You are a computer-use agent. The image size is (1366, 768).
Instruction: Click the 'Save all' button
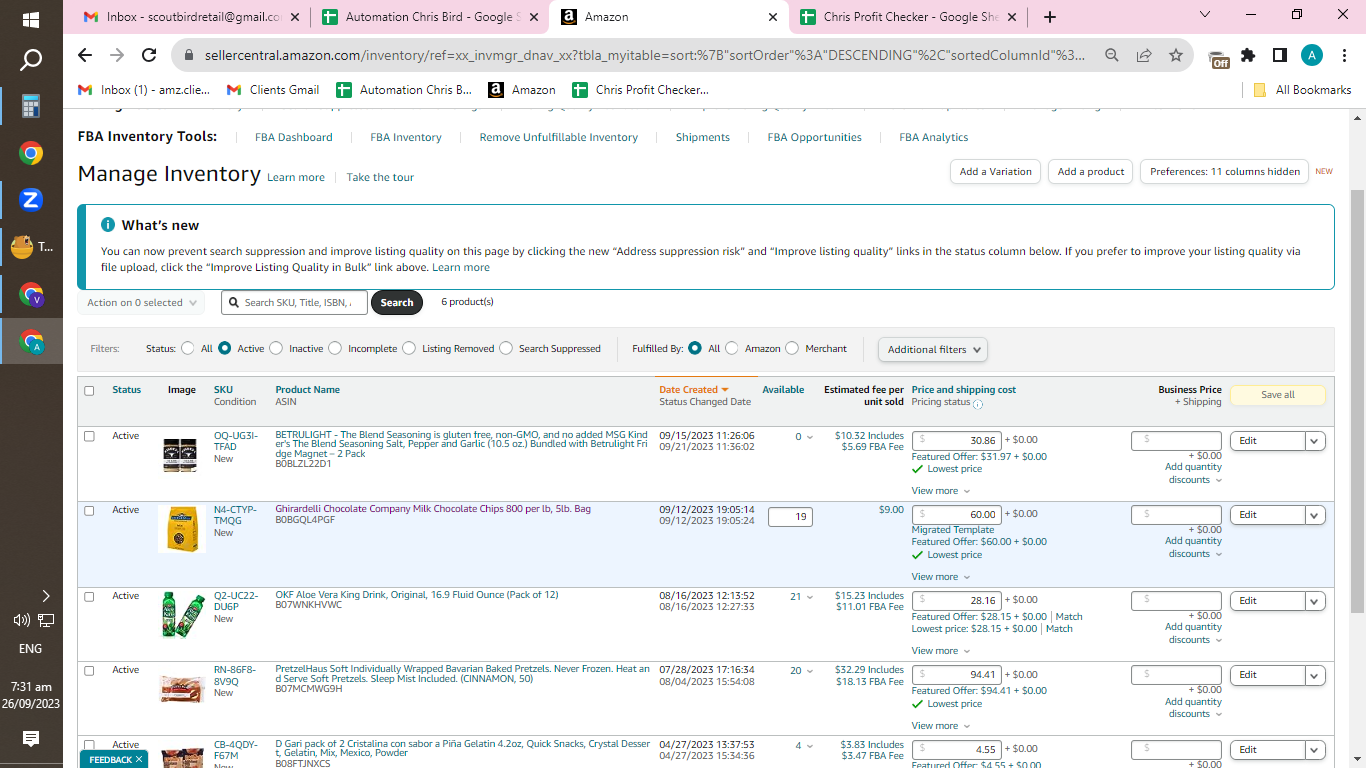tap(1278, 395)
